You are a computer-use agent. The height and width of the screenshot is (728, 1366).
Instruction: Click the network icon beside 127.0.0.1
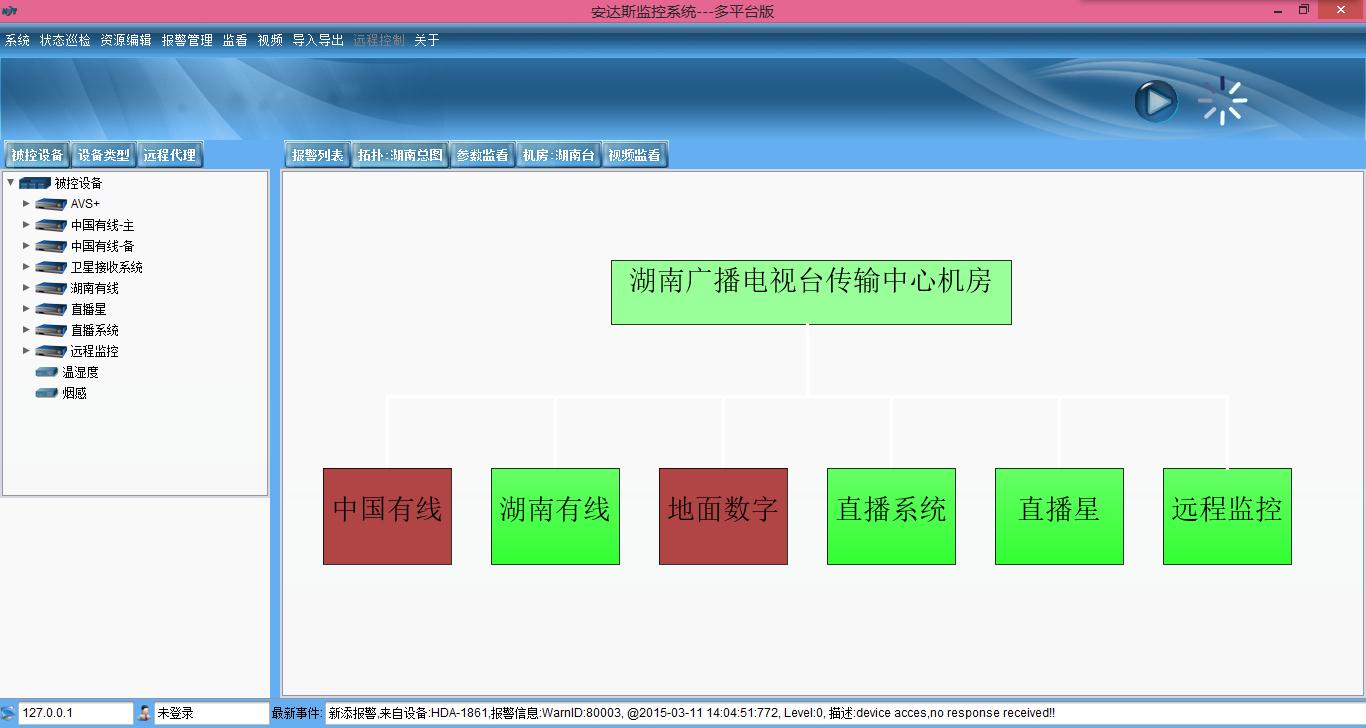tap(8, 713)
